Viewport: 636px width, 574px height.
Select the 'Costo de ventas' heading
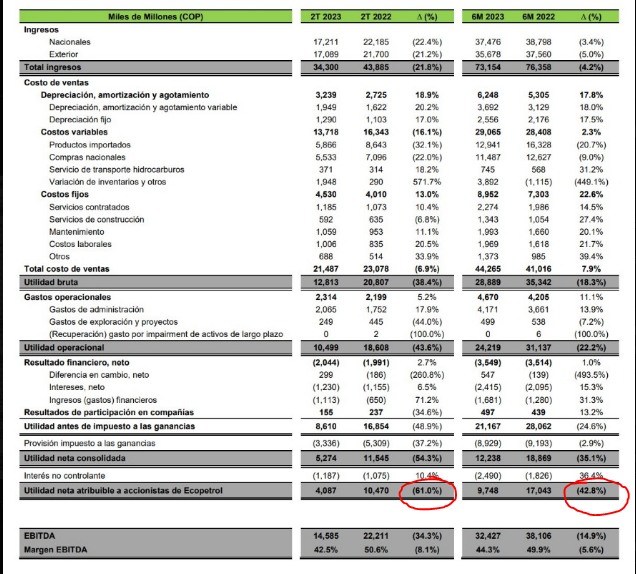tap(56, 82)
